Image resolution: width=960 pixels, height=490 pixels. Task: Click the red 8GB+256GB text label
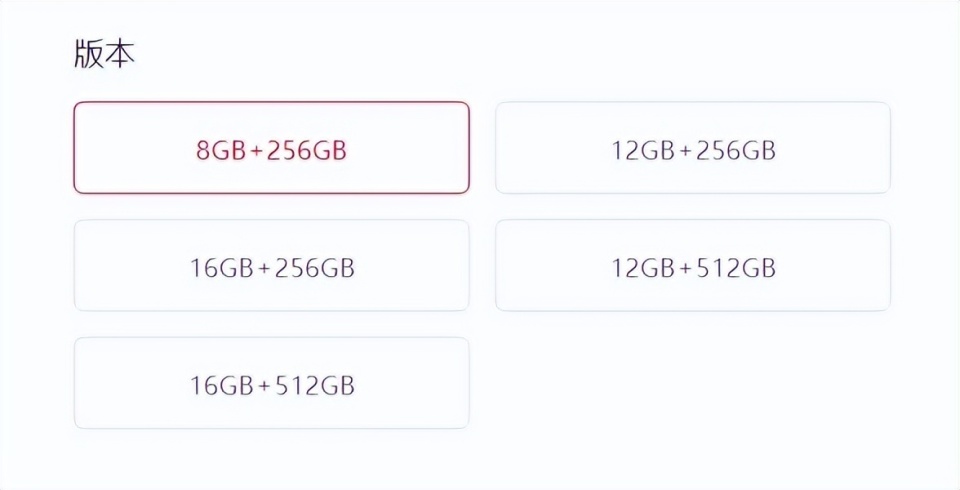pyautogui.click(x=271, y=151)
